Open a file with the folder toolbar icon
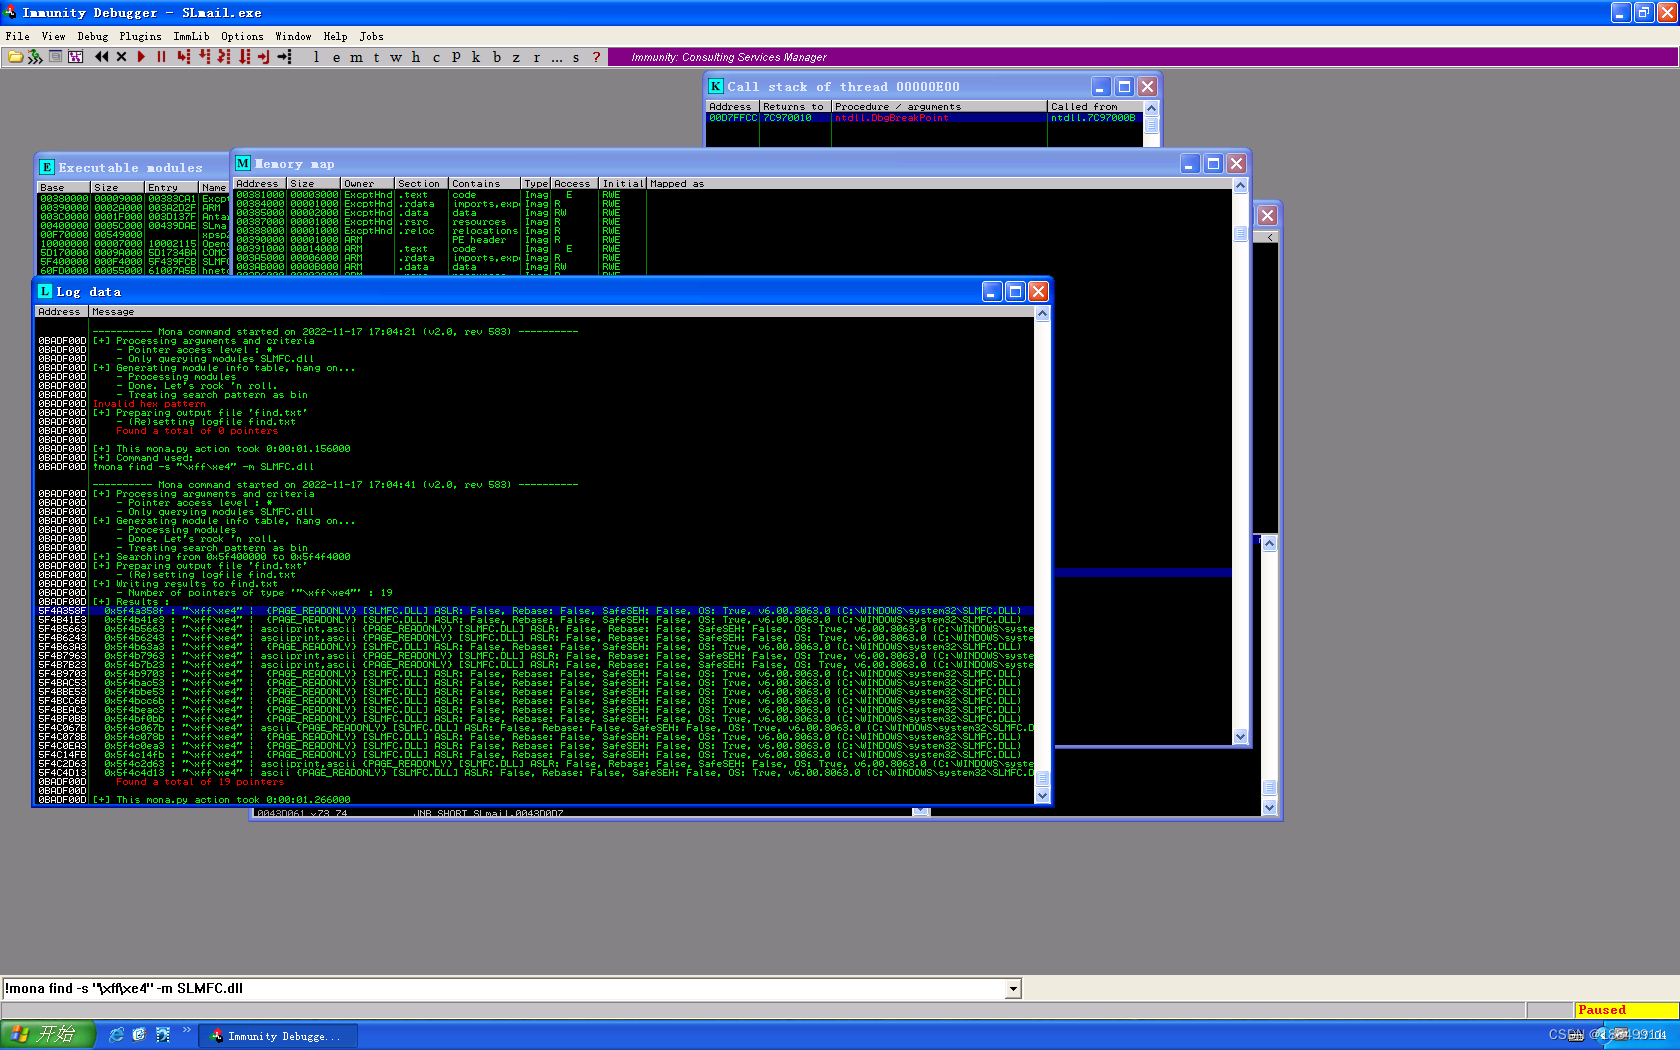The image size is (1680, 1050). (15, 57)
